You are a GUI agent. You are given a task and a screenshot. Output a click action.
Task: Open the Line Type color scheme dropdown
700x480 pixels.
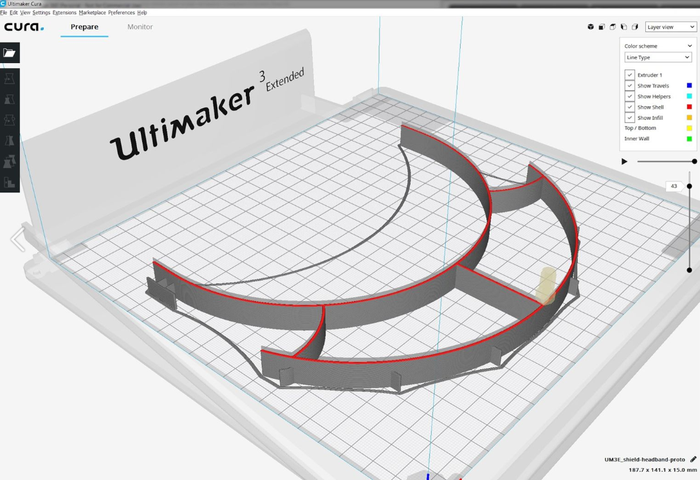657,57
